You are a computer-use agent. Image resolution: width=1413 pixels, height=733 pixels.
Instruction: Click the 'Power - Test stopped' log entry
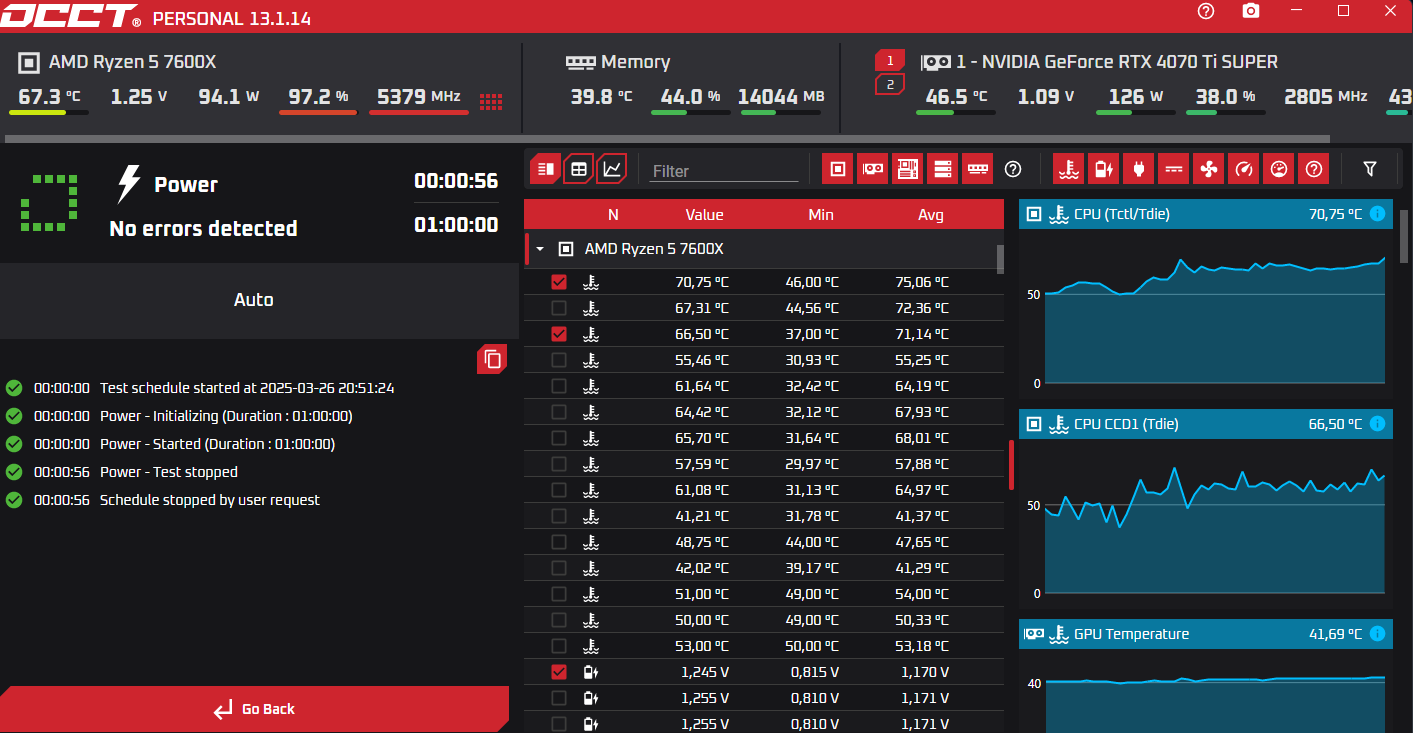pos(169,472)
